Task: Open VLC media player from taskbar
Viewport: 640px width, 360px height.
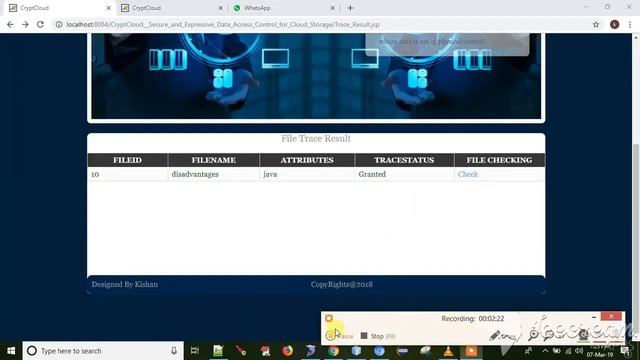Action: point(448,351)
